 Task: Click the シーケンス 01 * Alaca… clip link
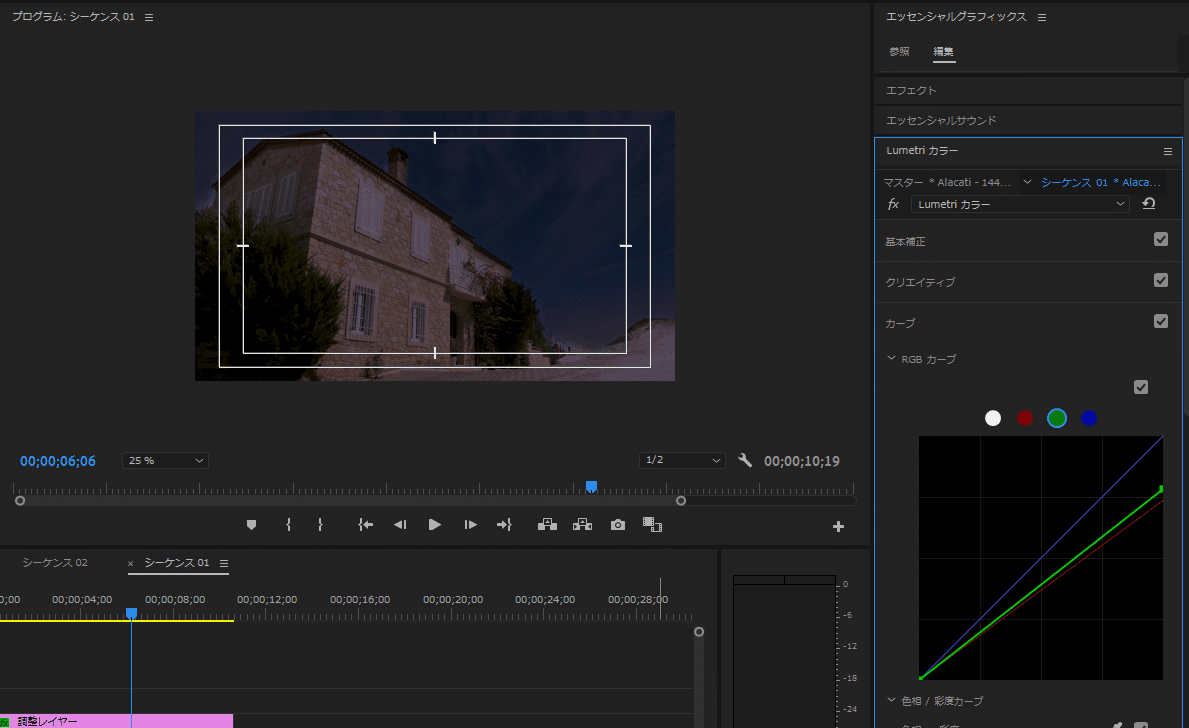(1100, 182)
